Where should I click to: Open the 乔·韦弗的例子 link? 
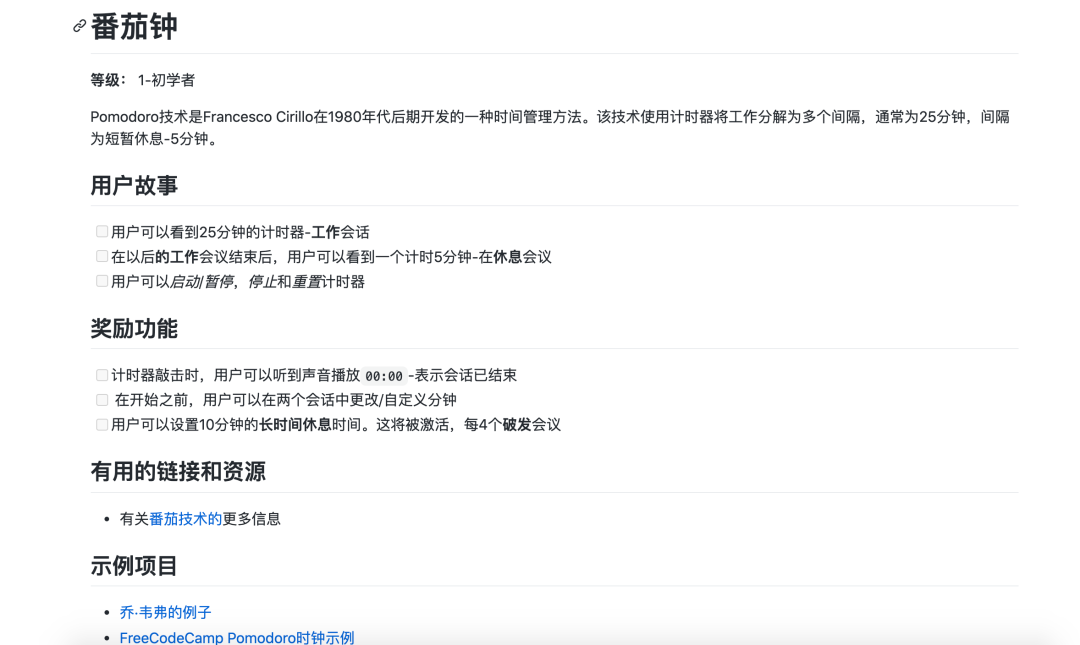pos(165,612)
